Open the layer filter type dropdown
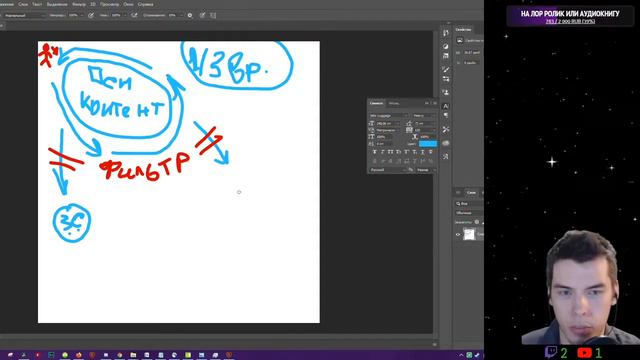The width and height of the screenshot is (640, 360). (469, 204)
